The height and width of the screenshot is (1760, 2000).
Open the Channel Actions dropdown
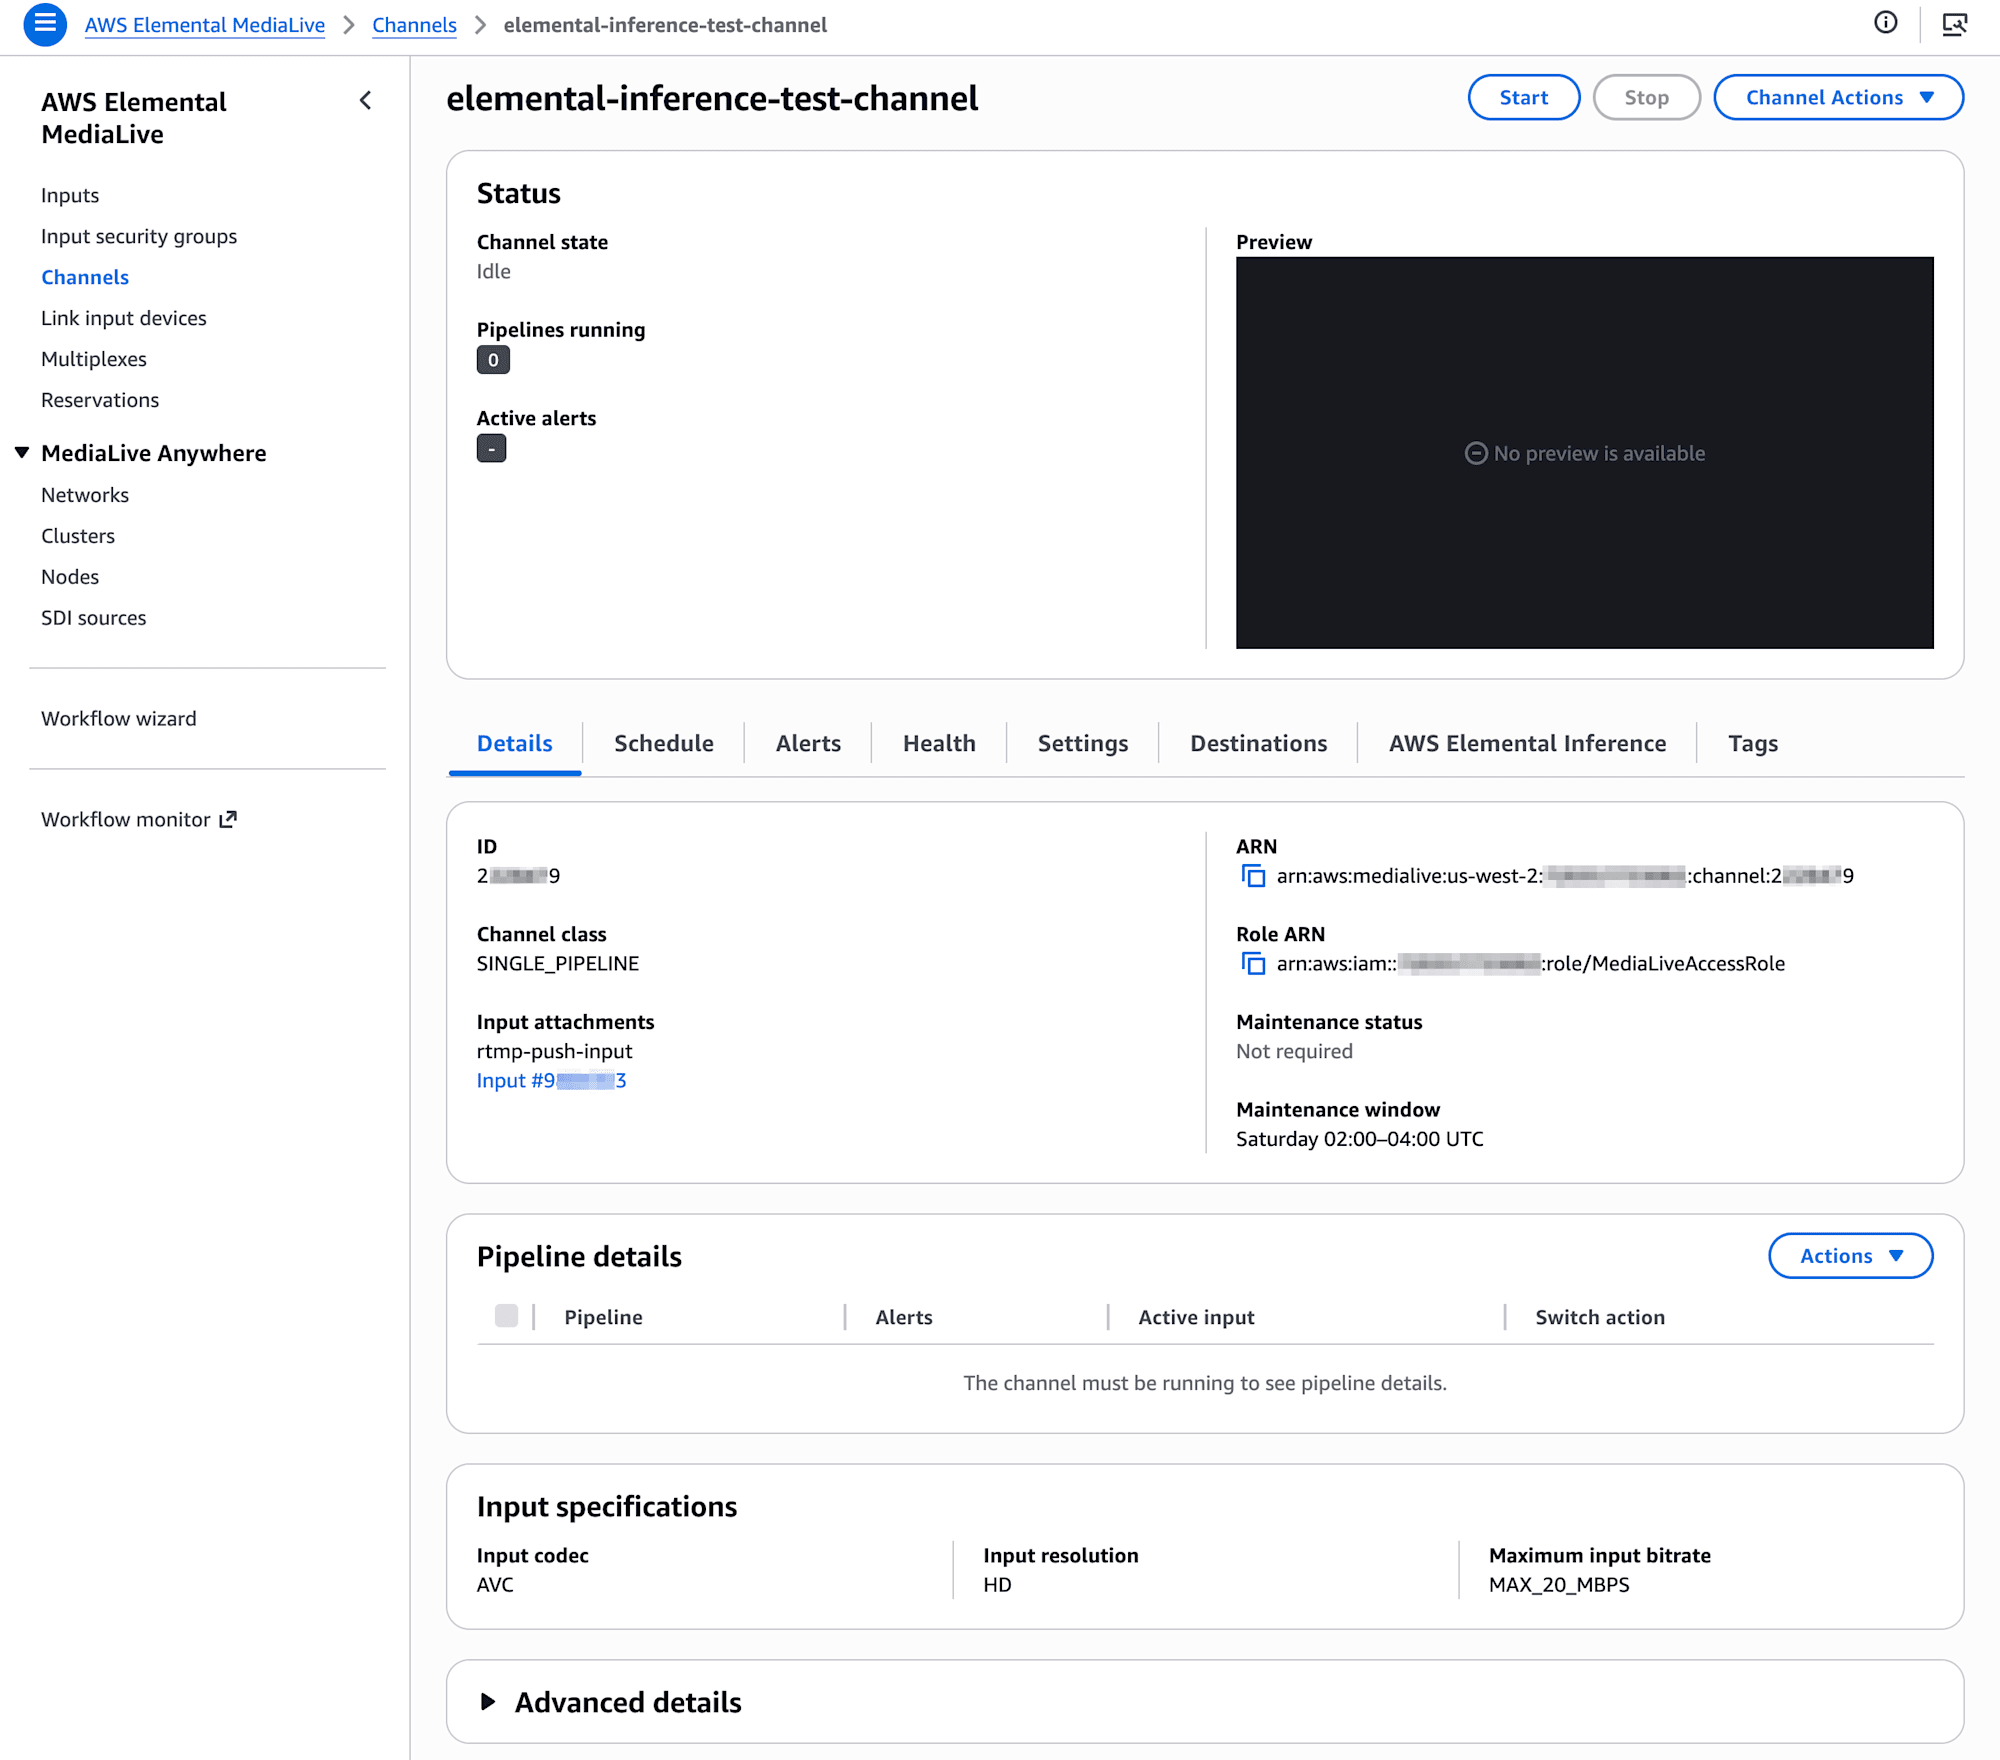point(1838,98)
